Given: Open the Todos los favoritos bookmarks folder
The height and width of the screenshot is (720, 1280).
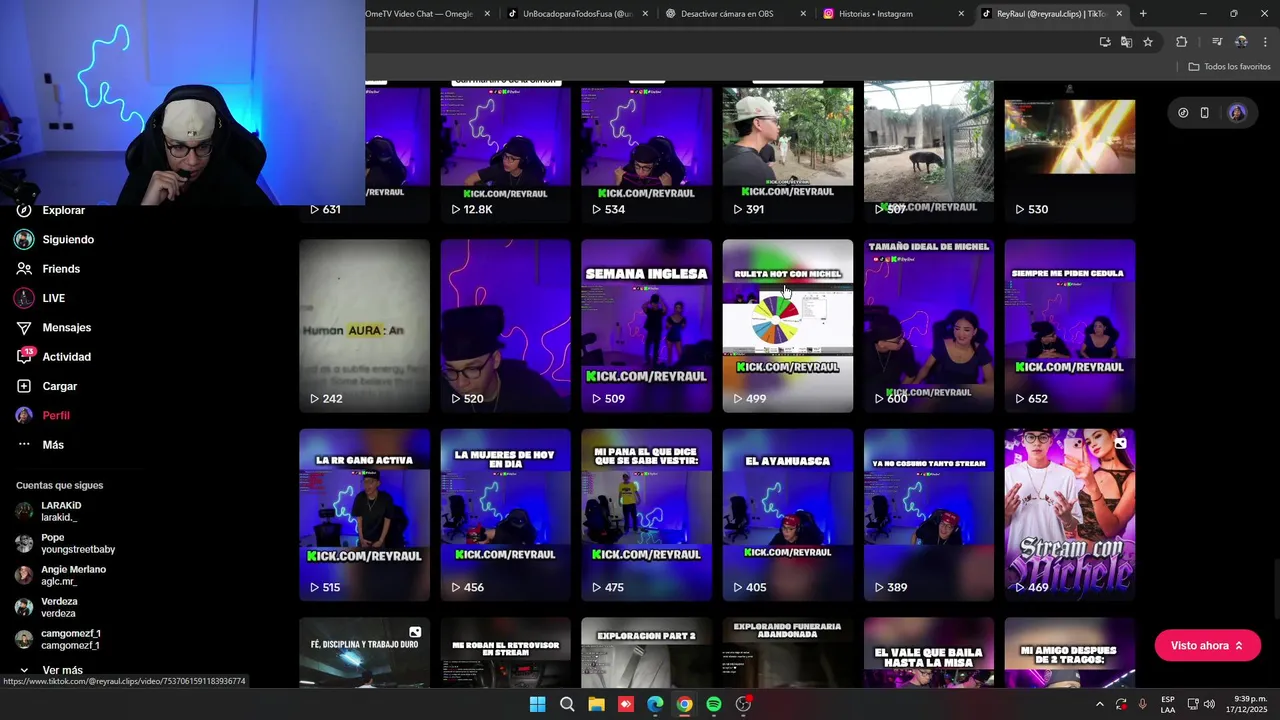Looking at the screenshot, I should click(x=1229, y=67).
